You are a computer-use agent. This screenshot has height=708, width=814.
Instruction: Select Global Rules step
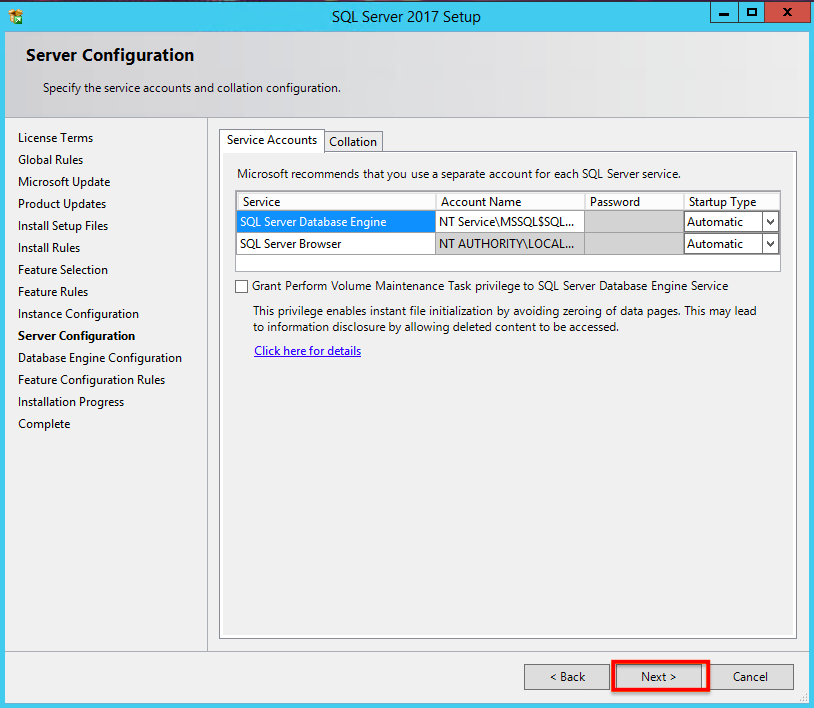pyautogui.click(x=50, y=160)
